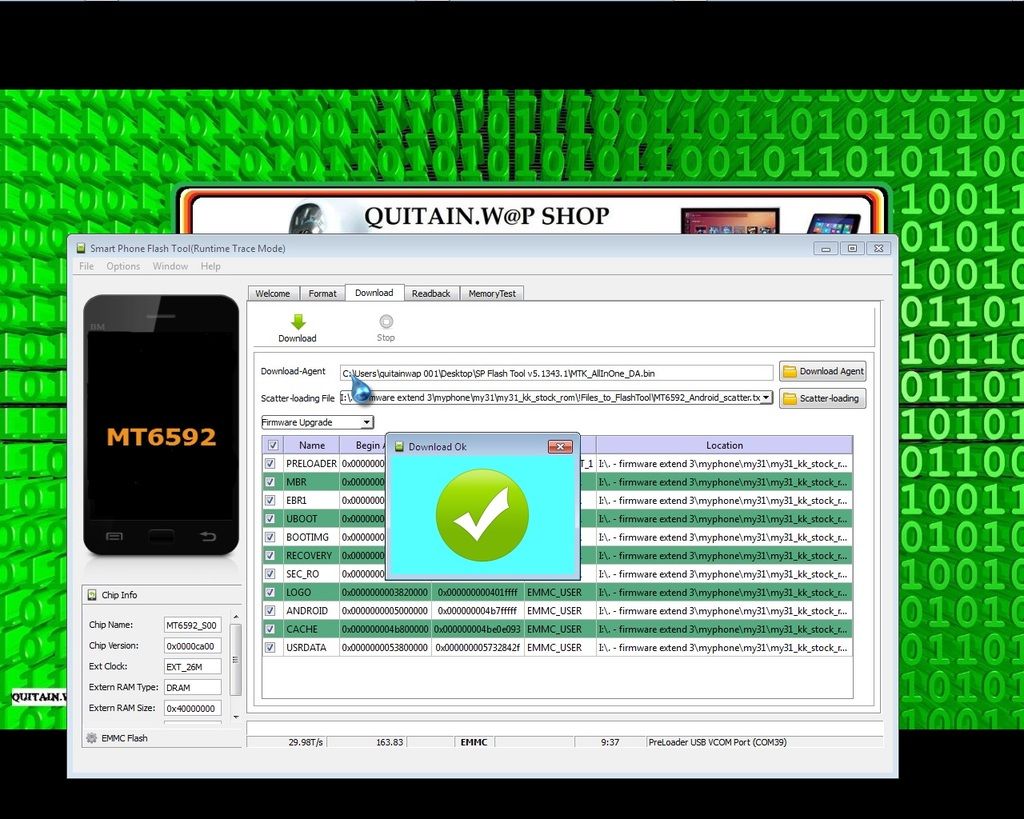Screen dimensions: 1024x819
Task: Click the EMMC Flash gear icon
Action: 92,738
